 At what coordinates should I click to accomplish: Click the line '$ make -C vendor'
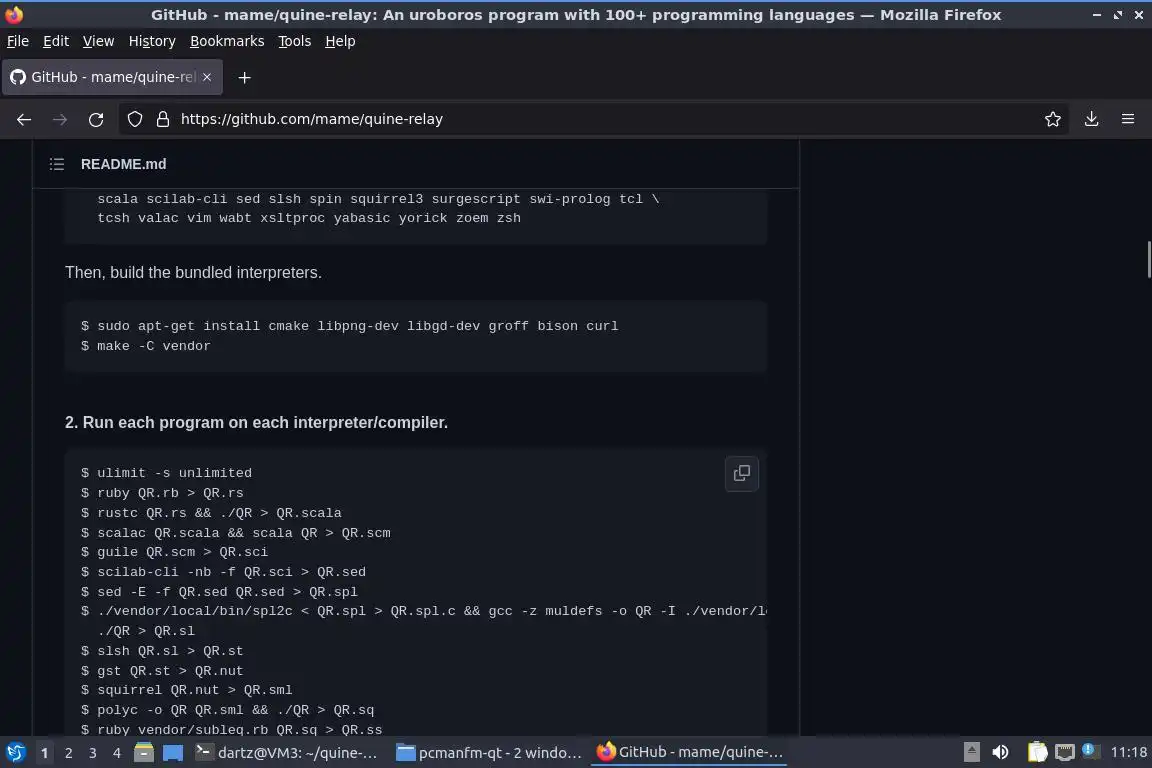tap(145, 345)
